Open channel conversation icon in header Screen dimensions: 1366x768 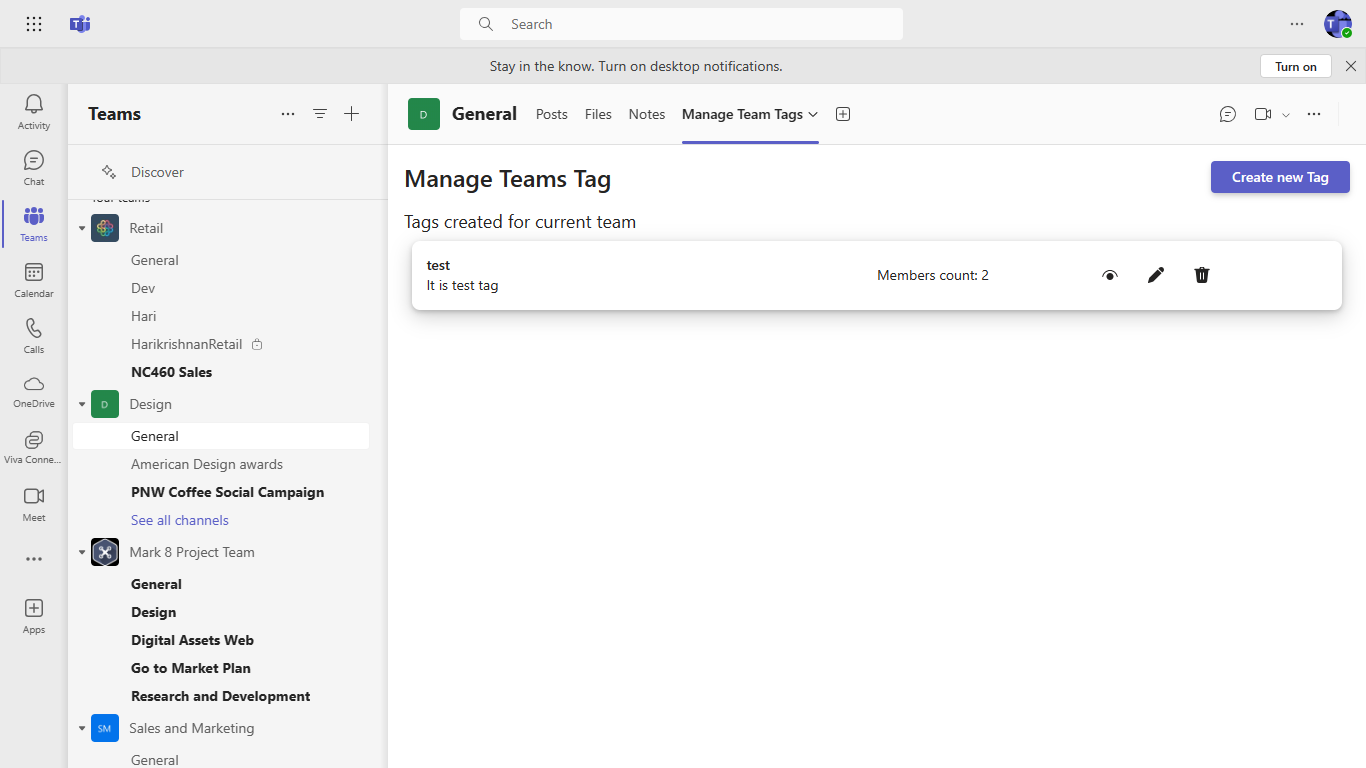(x=1228, y=114)
